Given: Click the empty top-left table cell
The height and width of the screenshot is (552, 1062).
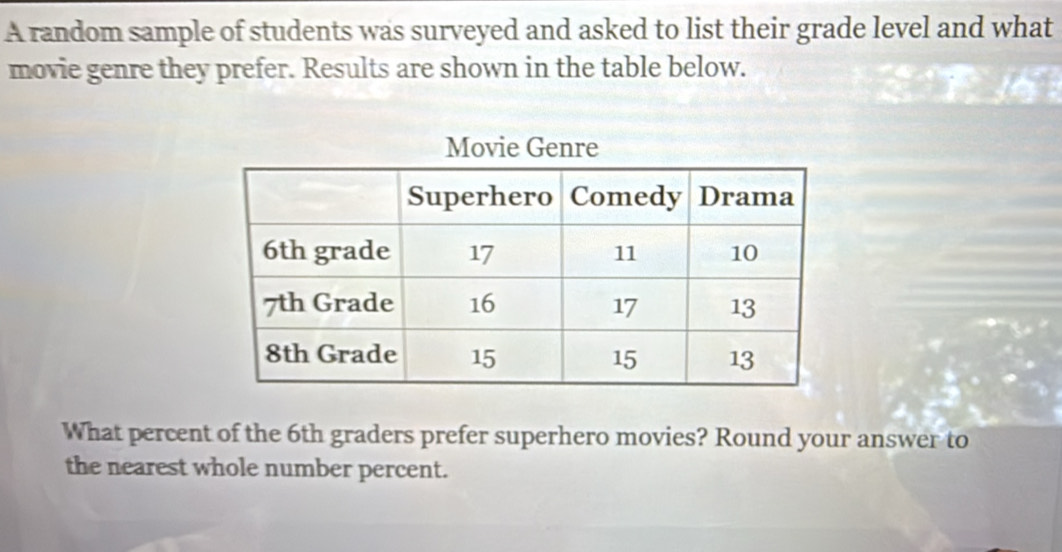Looking at the screenshot, I should pyautogui.click(x=329, y=197).
